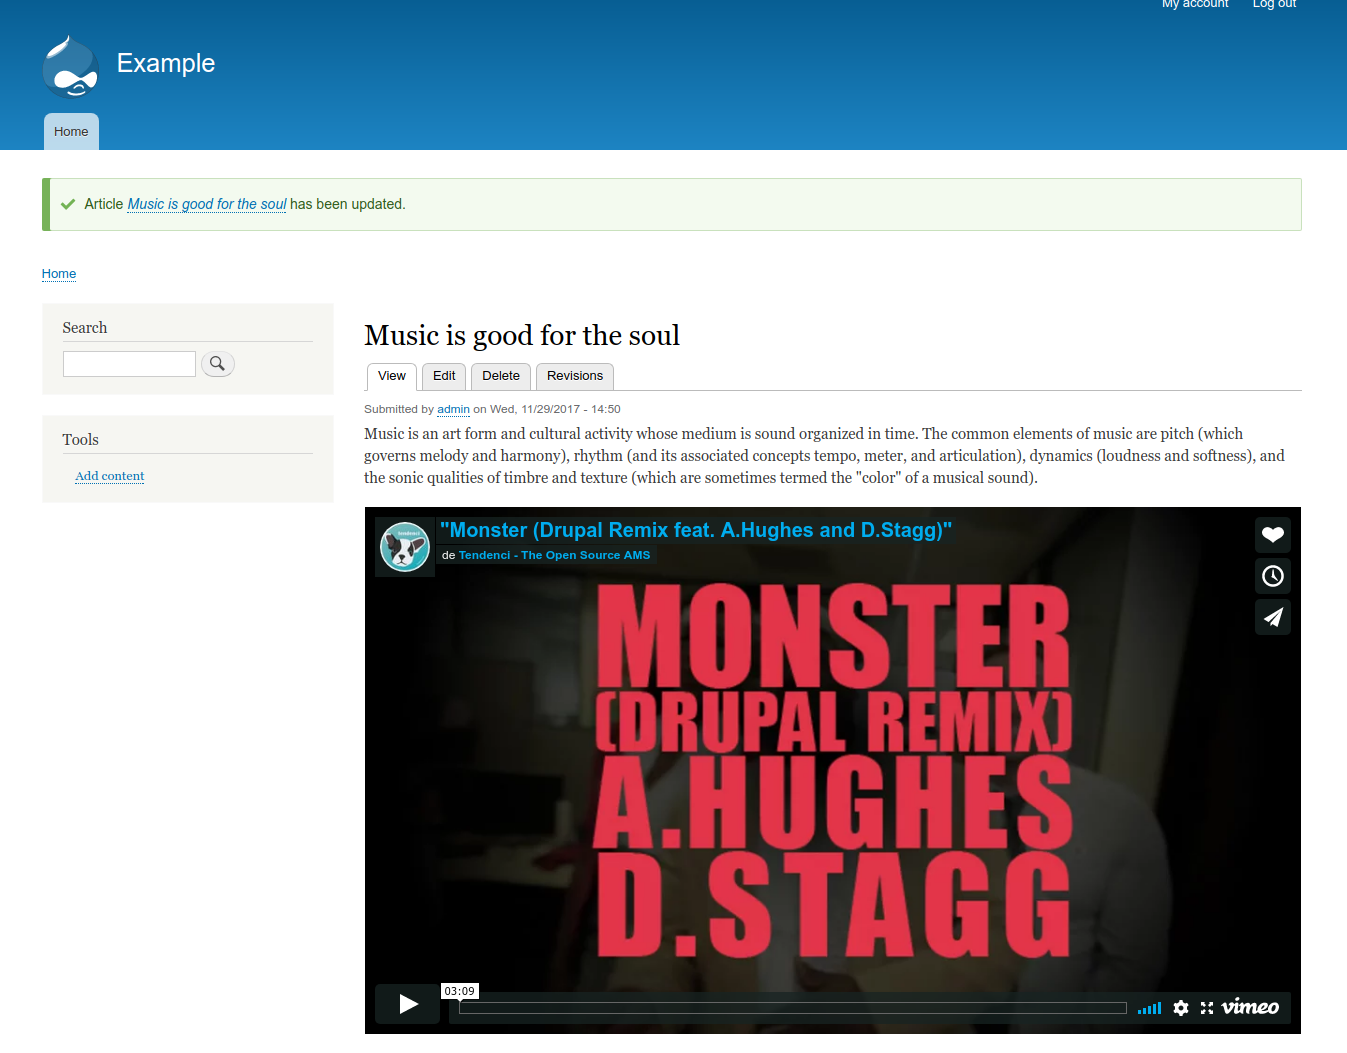
Task: Click the Log out link
Action: point(1274,4)
